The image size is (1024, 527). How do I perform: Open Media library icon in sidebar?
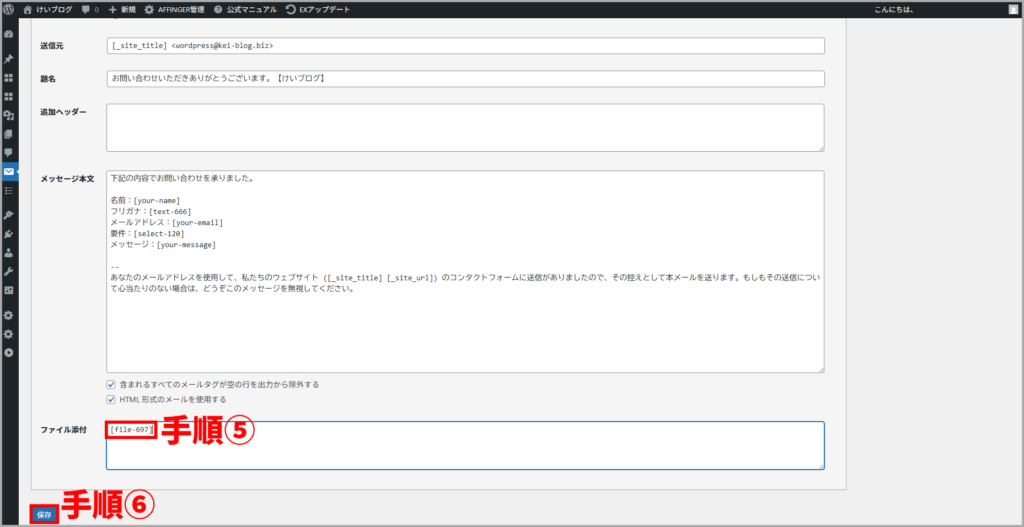(9, 115)
